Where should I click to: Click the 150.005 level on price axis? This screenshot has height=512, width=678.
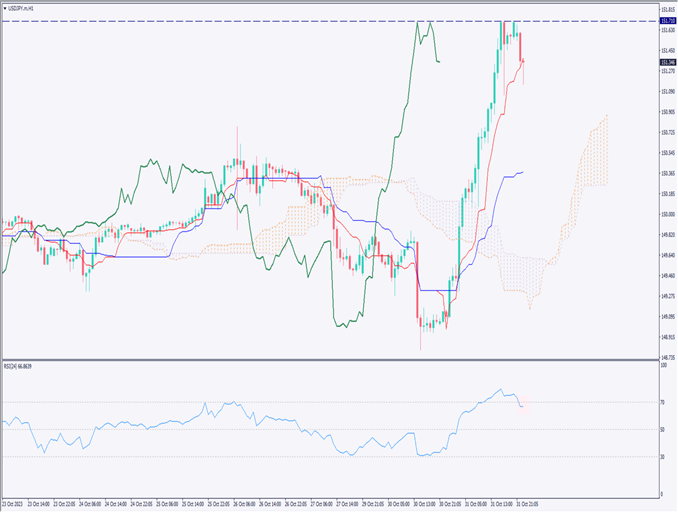[x=667, y=214]
